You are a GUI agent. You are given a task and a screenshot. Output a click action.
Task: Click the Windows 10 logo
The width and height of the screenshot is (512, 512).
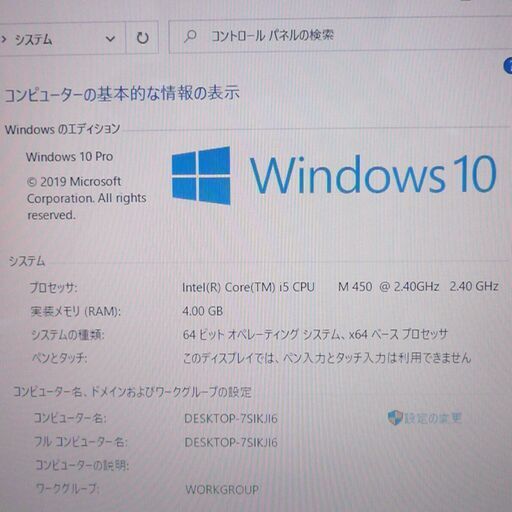[x=334, y=175]
